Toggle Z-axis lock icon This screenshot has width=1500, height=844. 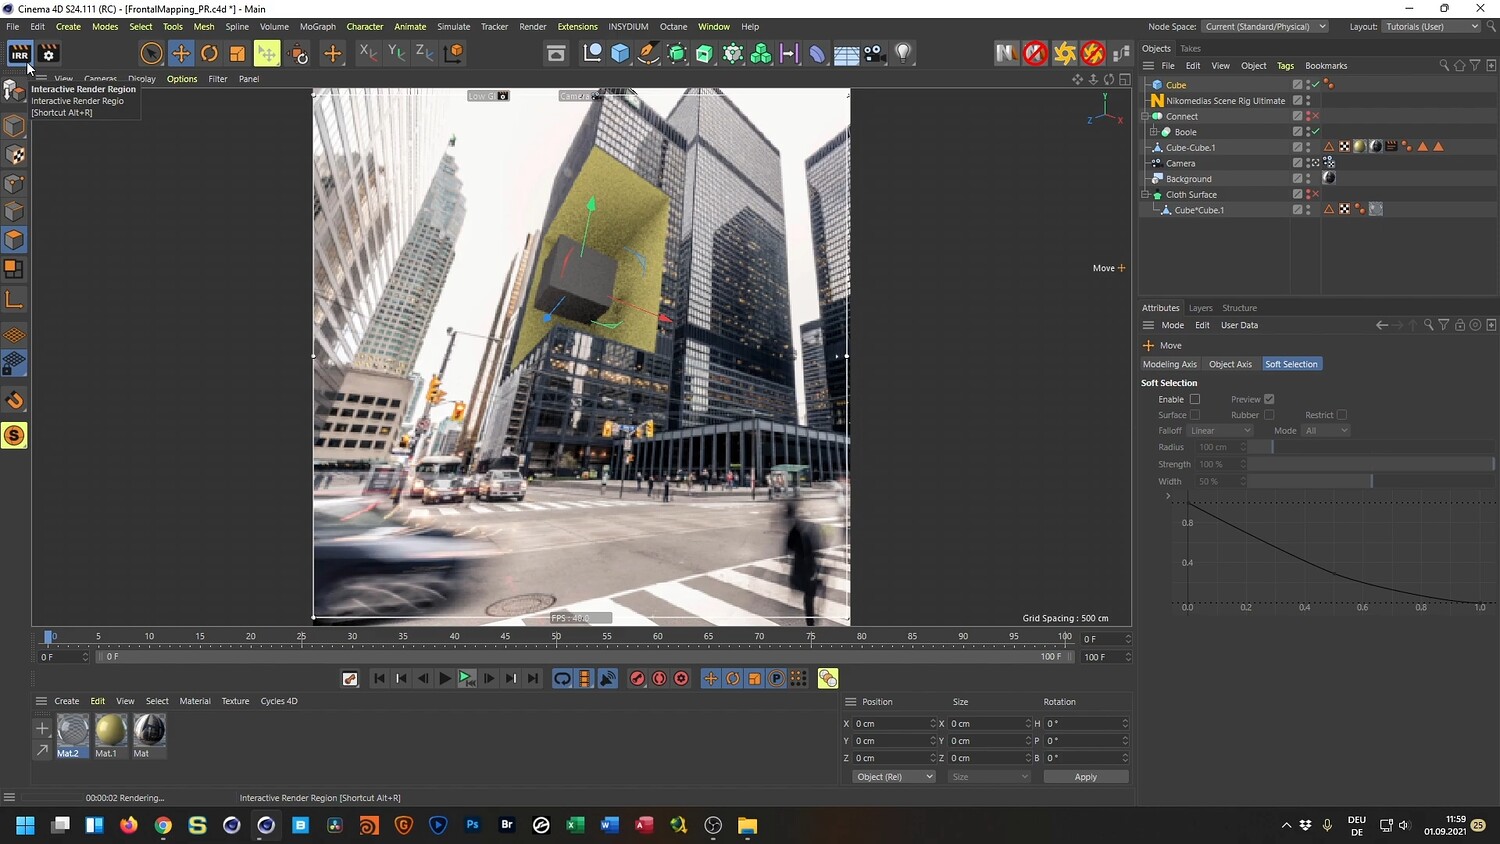[424, 53]
